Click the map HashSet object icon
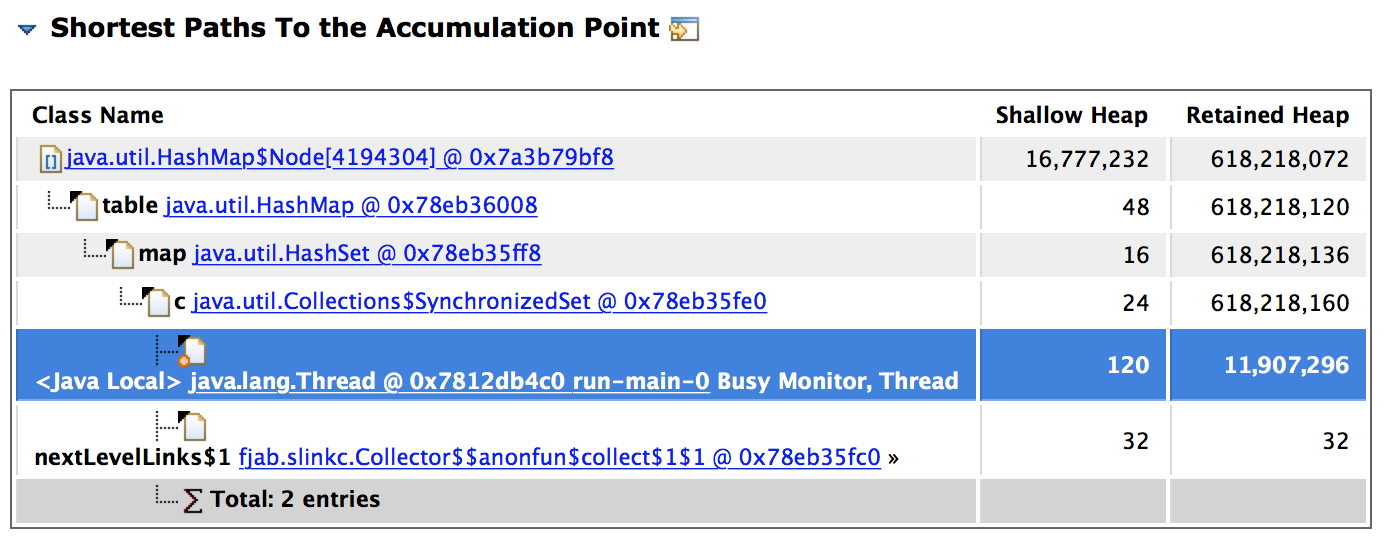This screenshot has width=1394, height=554. click(122, 255)
